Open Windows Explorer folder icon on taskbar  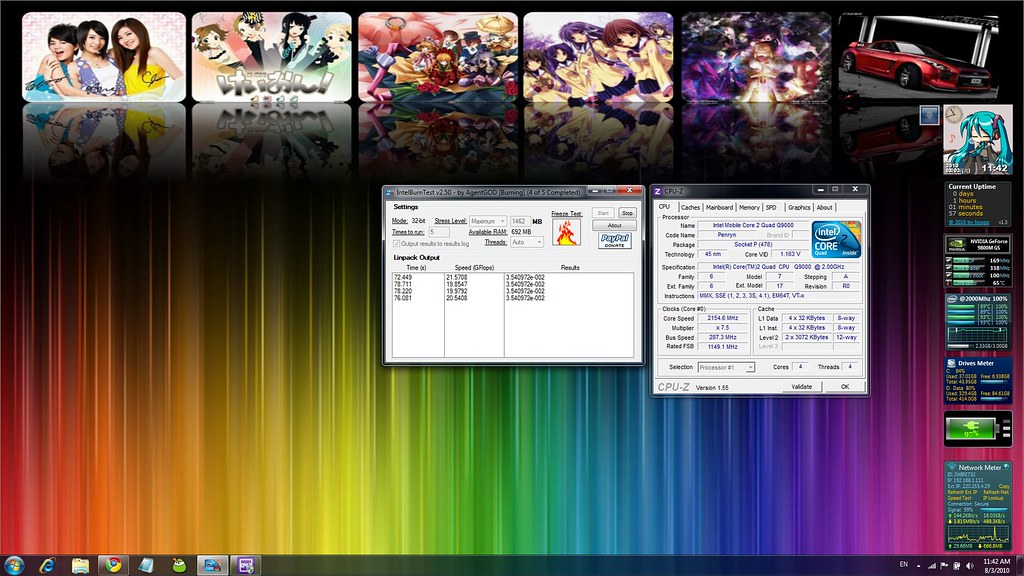point(80,565)
